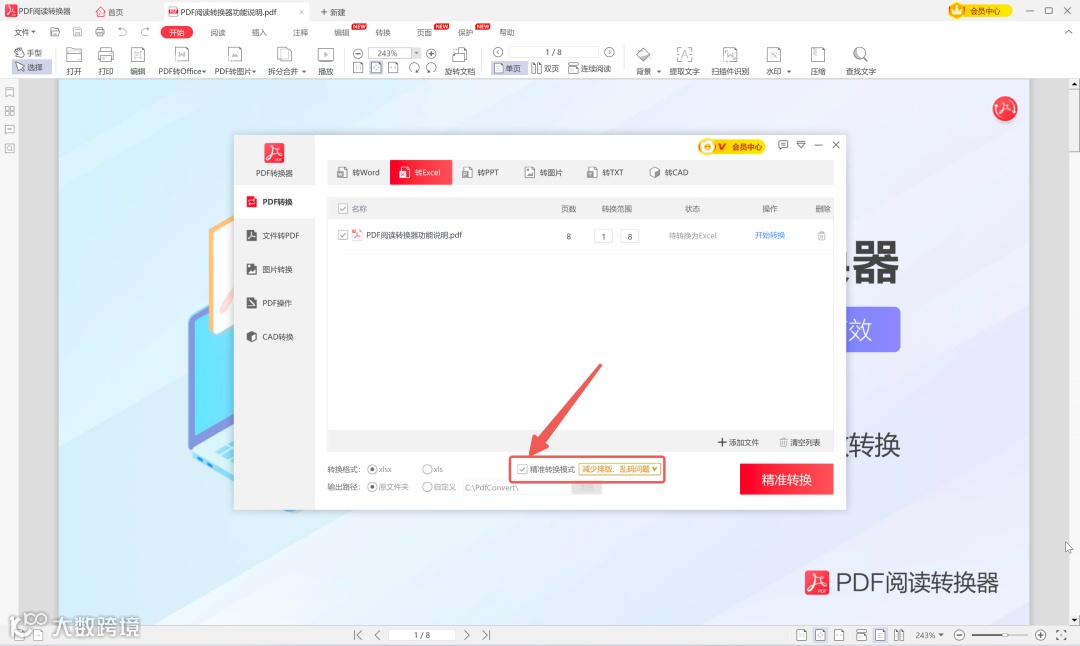Uncheck PDF阅读转换器功能说明.pdf row checkbox
1080x646 pixels.
(343, 235)
